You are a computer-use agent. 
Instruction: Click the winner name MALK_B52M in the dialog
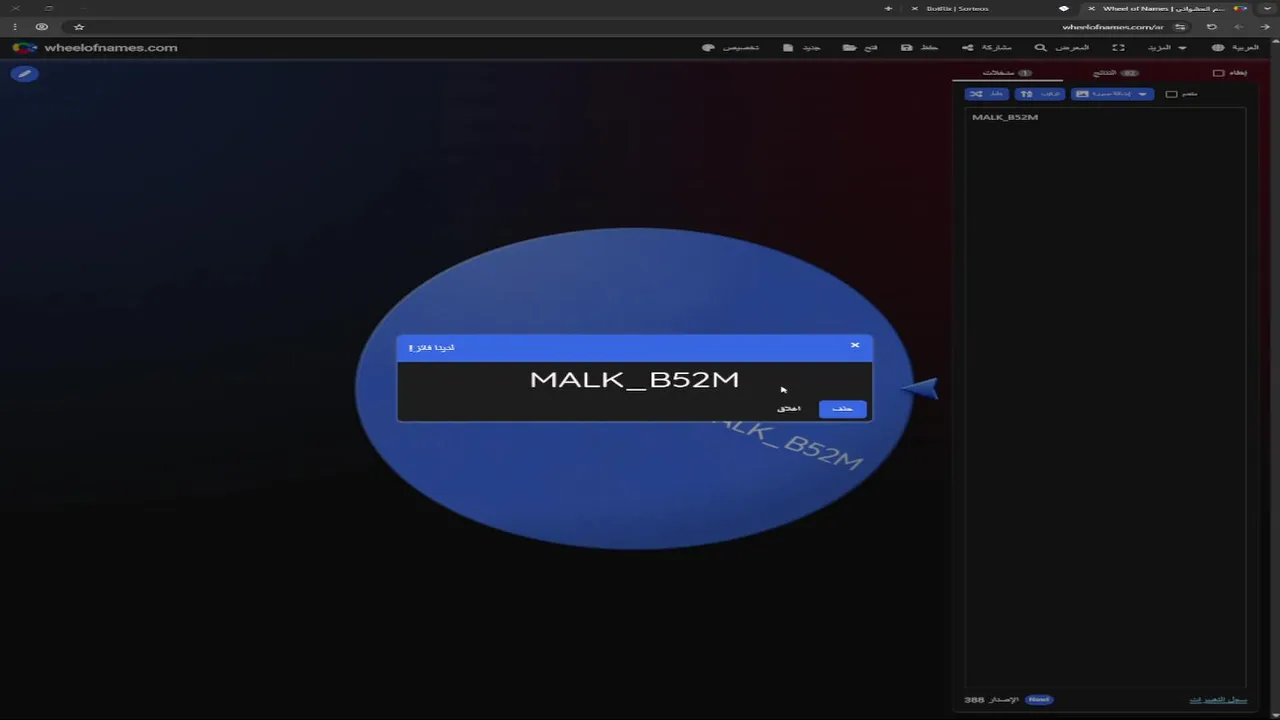coord(634,379)
